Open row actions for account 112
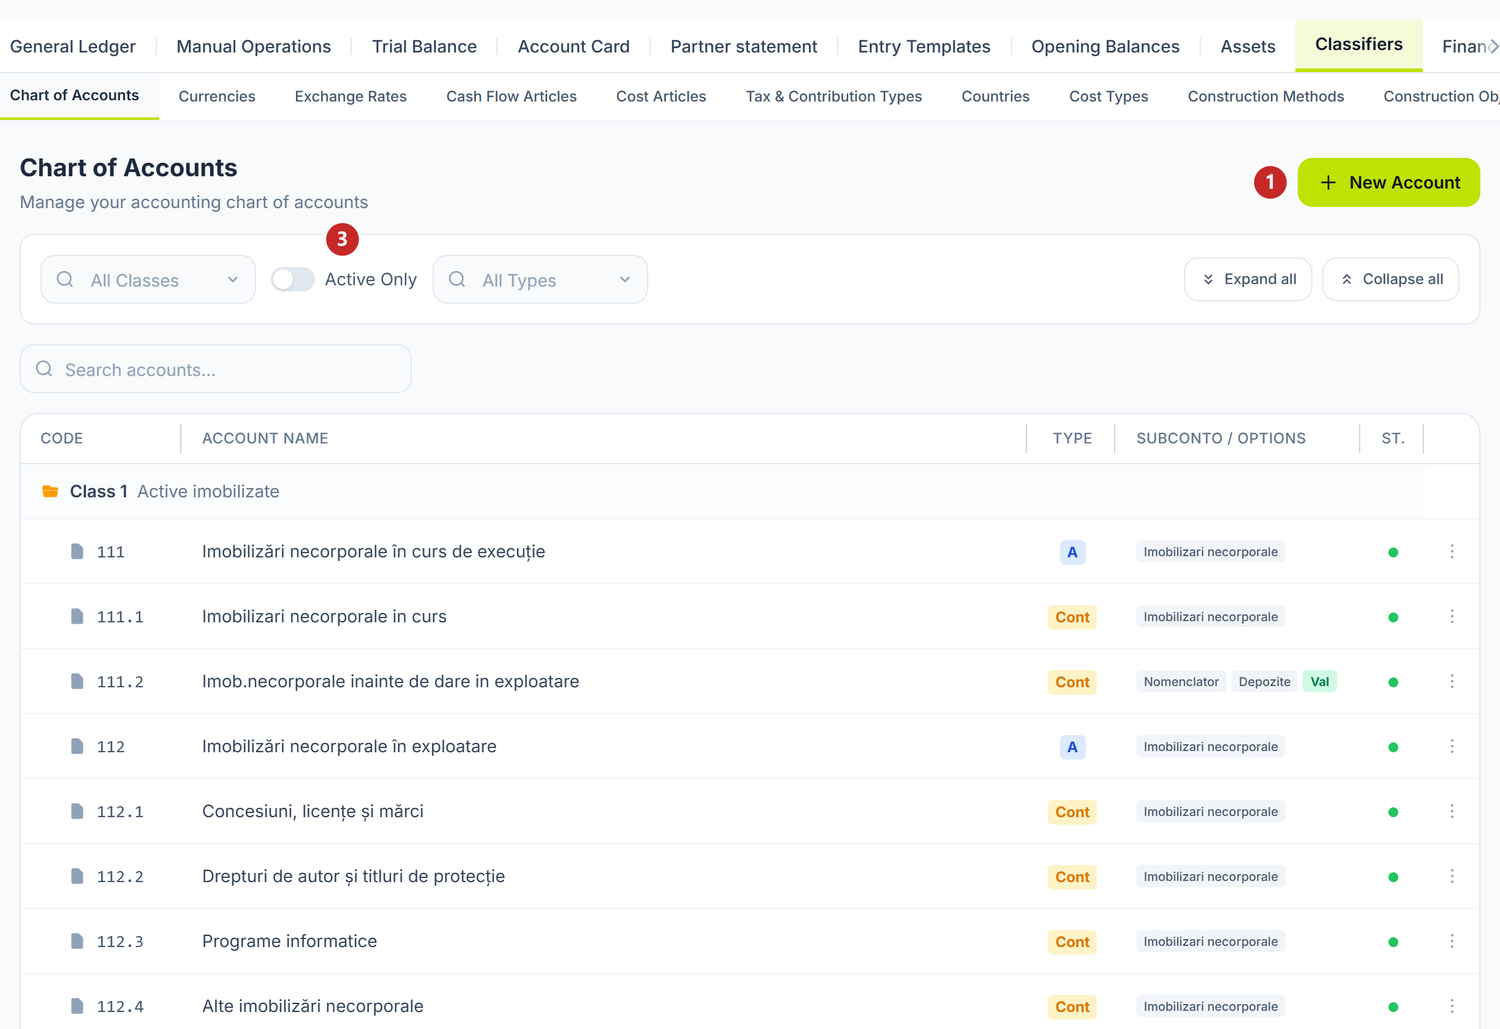This screenshot has width=1500, height=1029. [1452, 747]
